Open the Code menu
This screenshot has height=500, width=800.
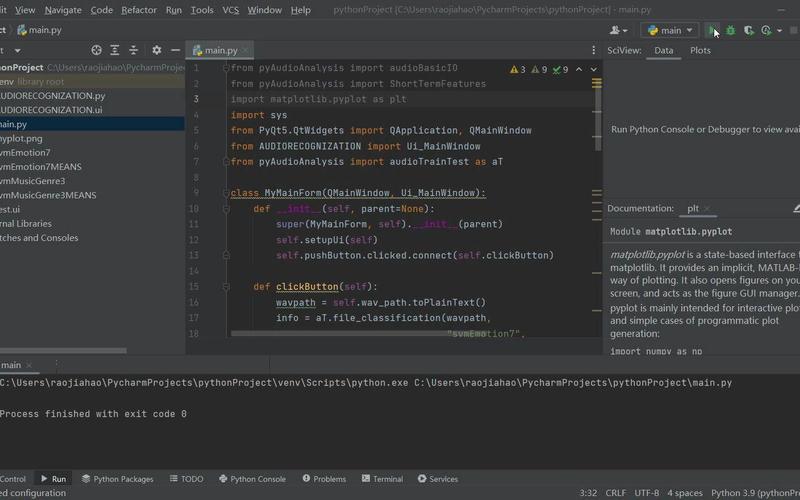[102, 10]
